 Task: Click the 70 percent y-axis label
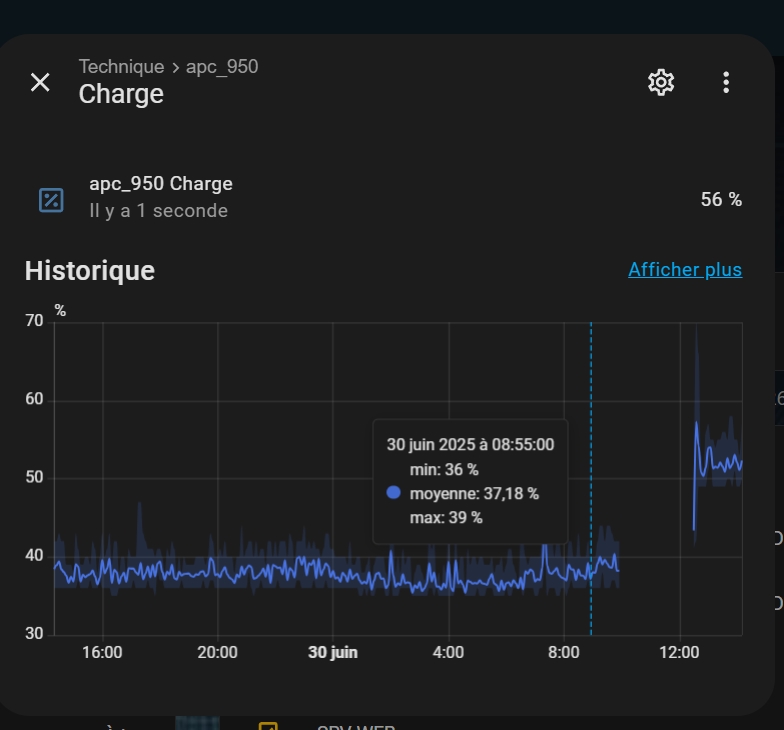pos(34,321)
